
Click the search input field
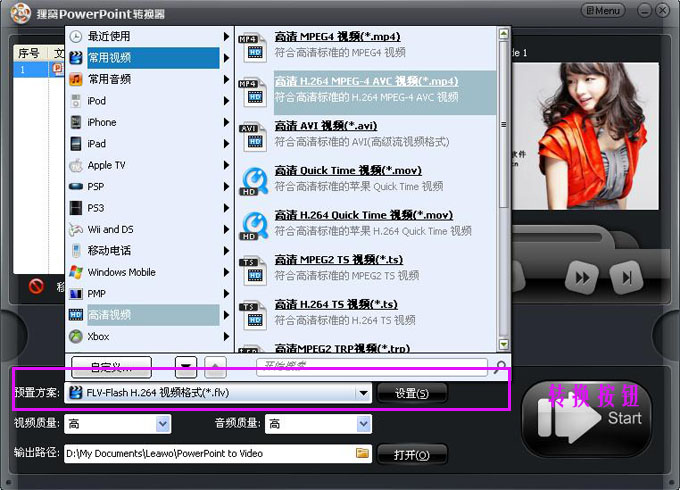(372, 367)
